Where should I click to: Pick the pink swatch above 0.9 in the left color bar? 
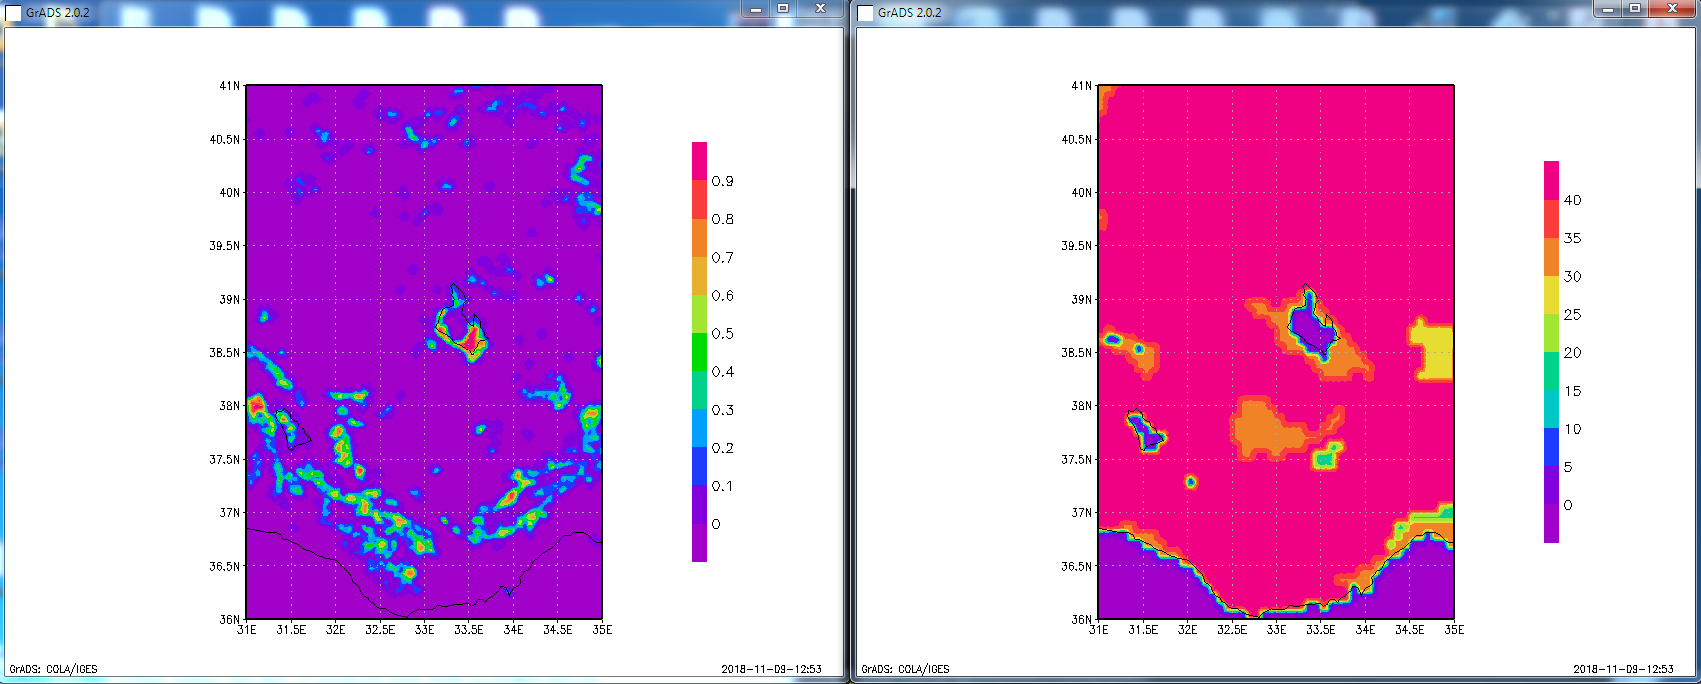coord(699,162)
